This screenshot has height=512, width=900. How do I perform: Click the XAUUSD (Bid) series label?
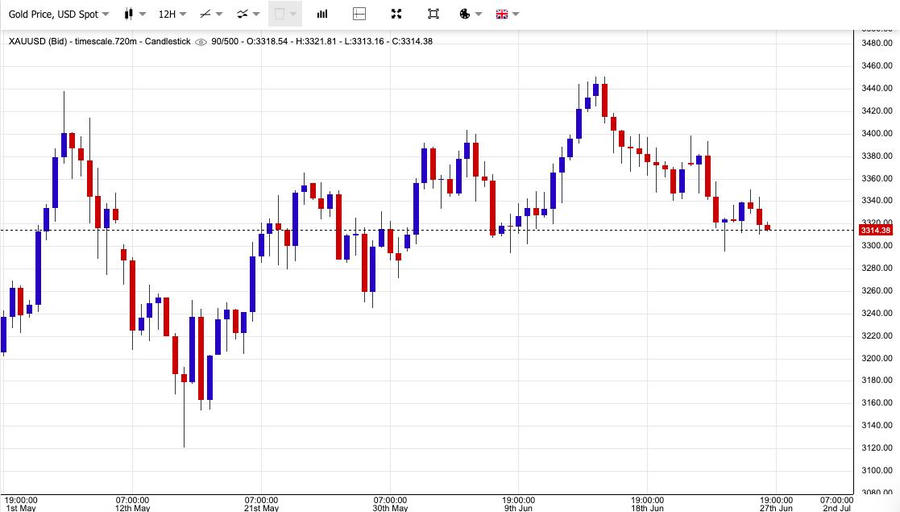39,42
